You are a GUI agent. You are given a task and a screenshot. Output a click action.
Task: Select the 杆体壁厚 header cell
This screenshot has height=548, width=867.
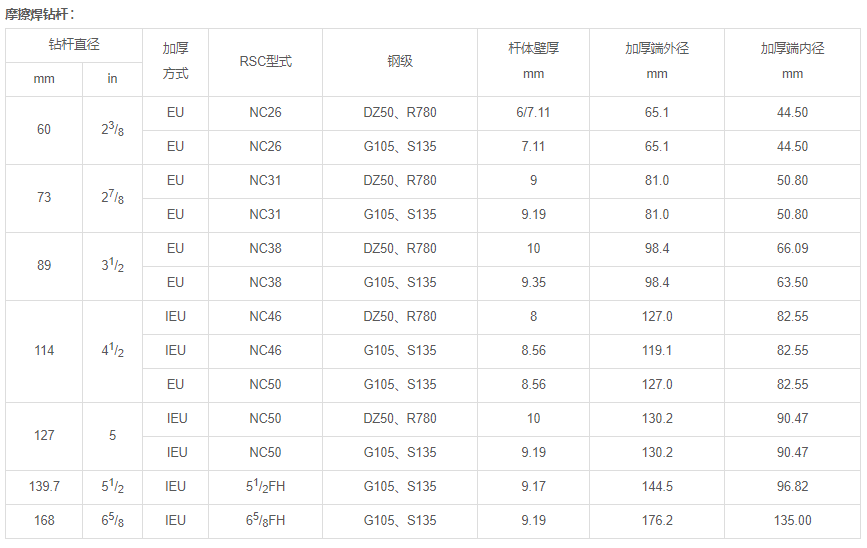tap(534, 62)
